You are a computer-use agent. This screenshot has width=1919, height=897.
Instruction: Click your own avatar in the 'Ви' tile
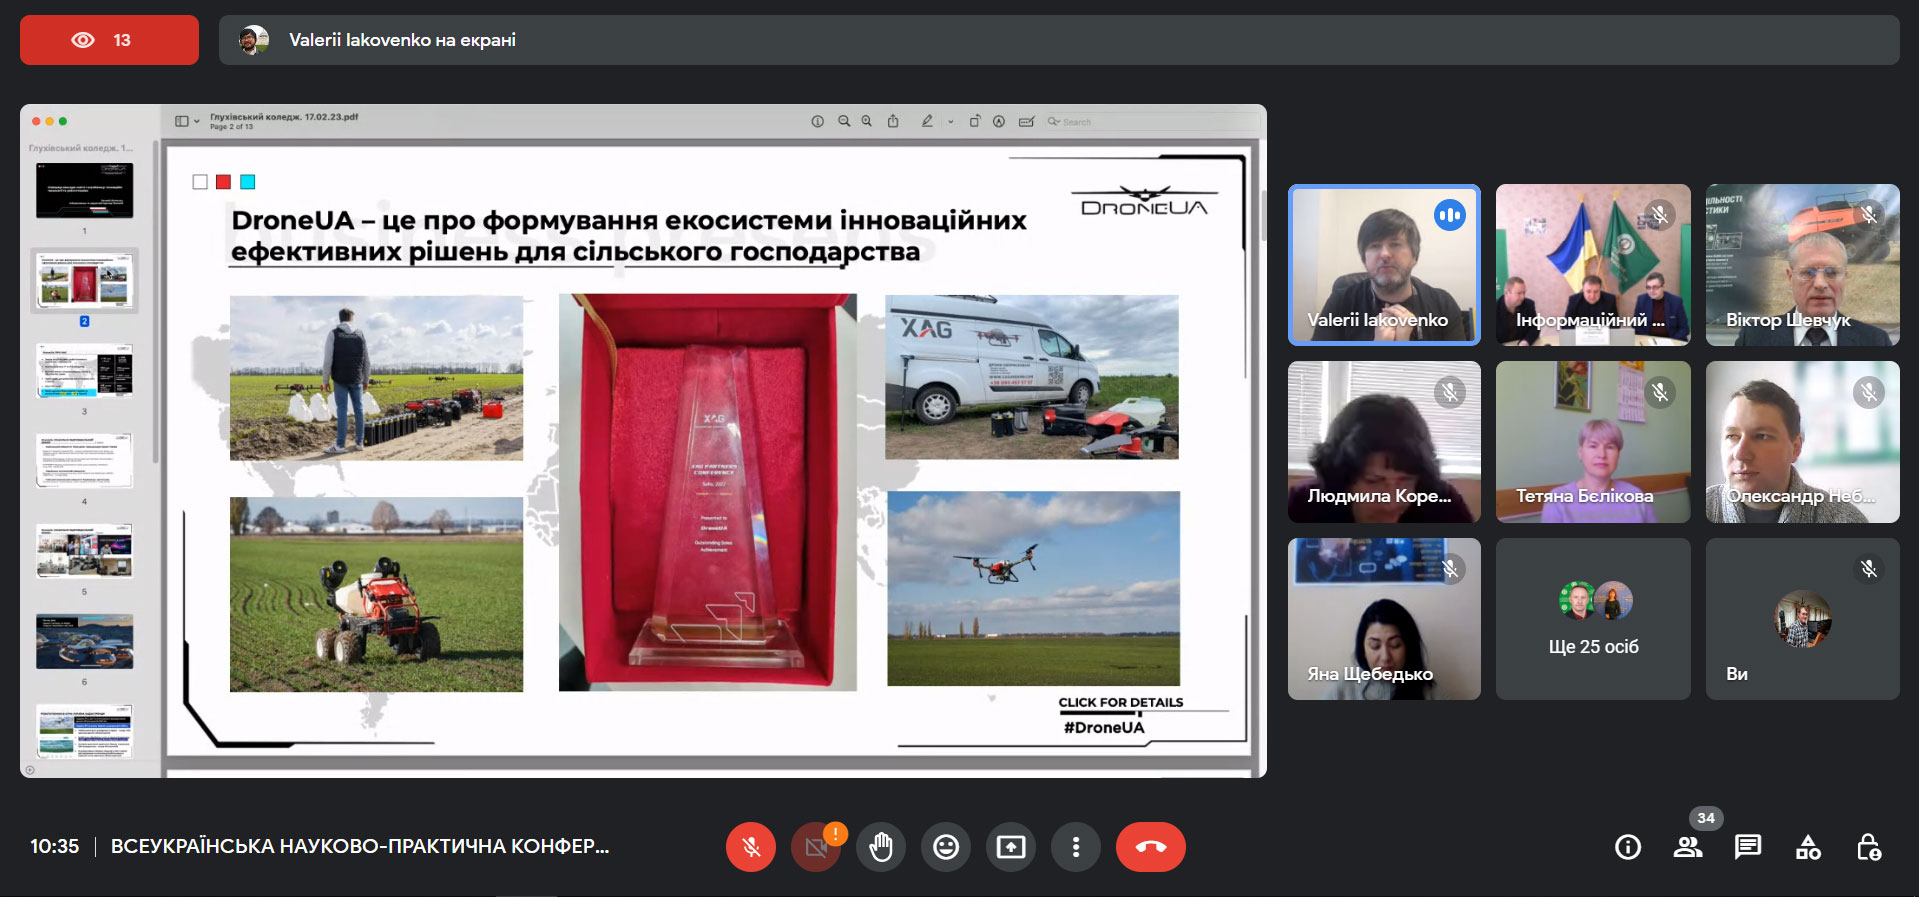(x=1802, y=619)
